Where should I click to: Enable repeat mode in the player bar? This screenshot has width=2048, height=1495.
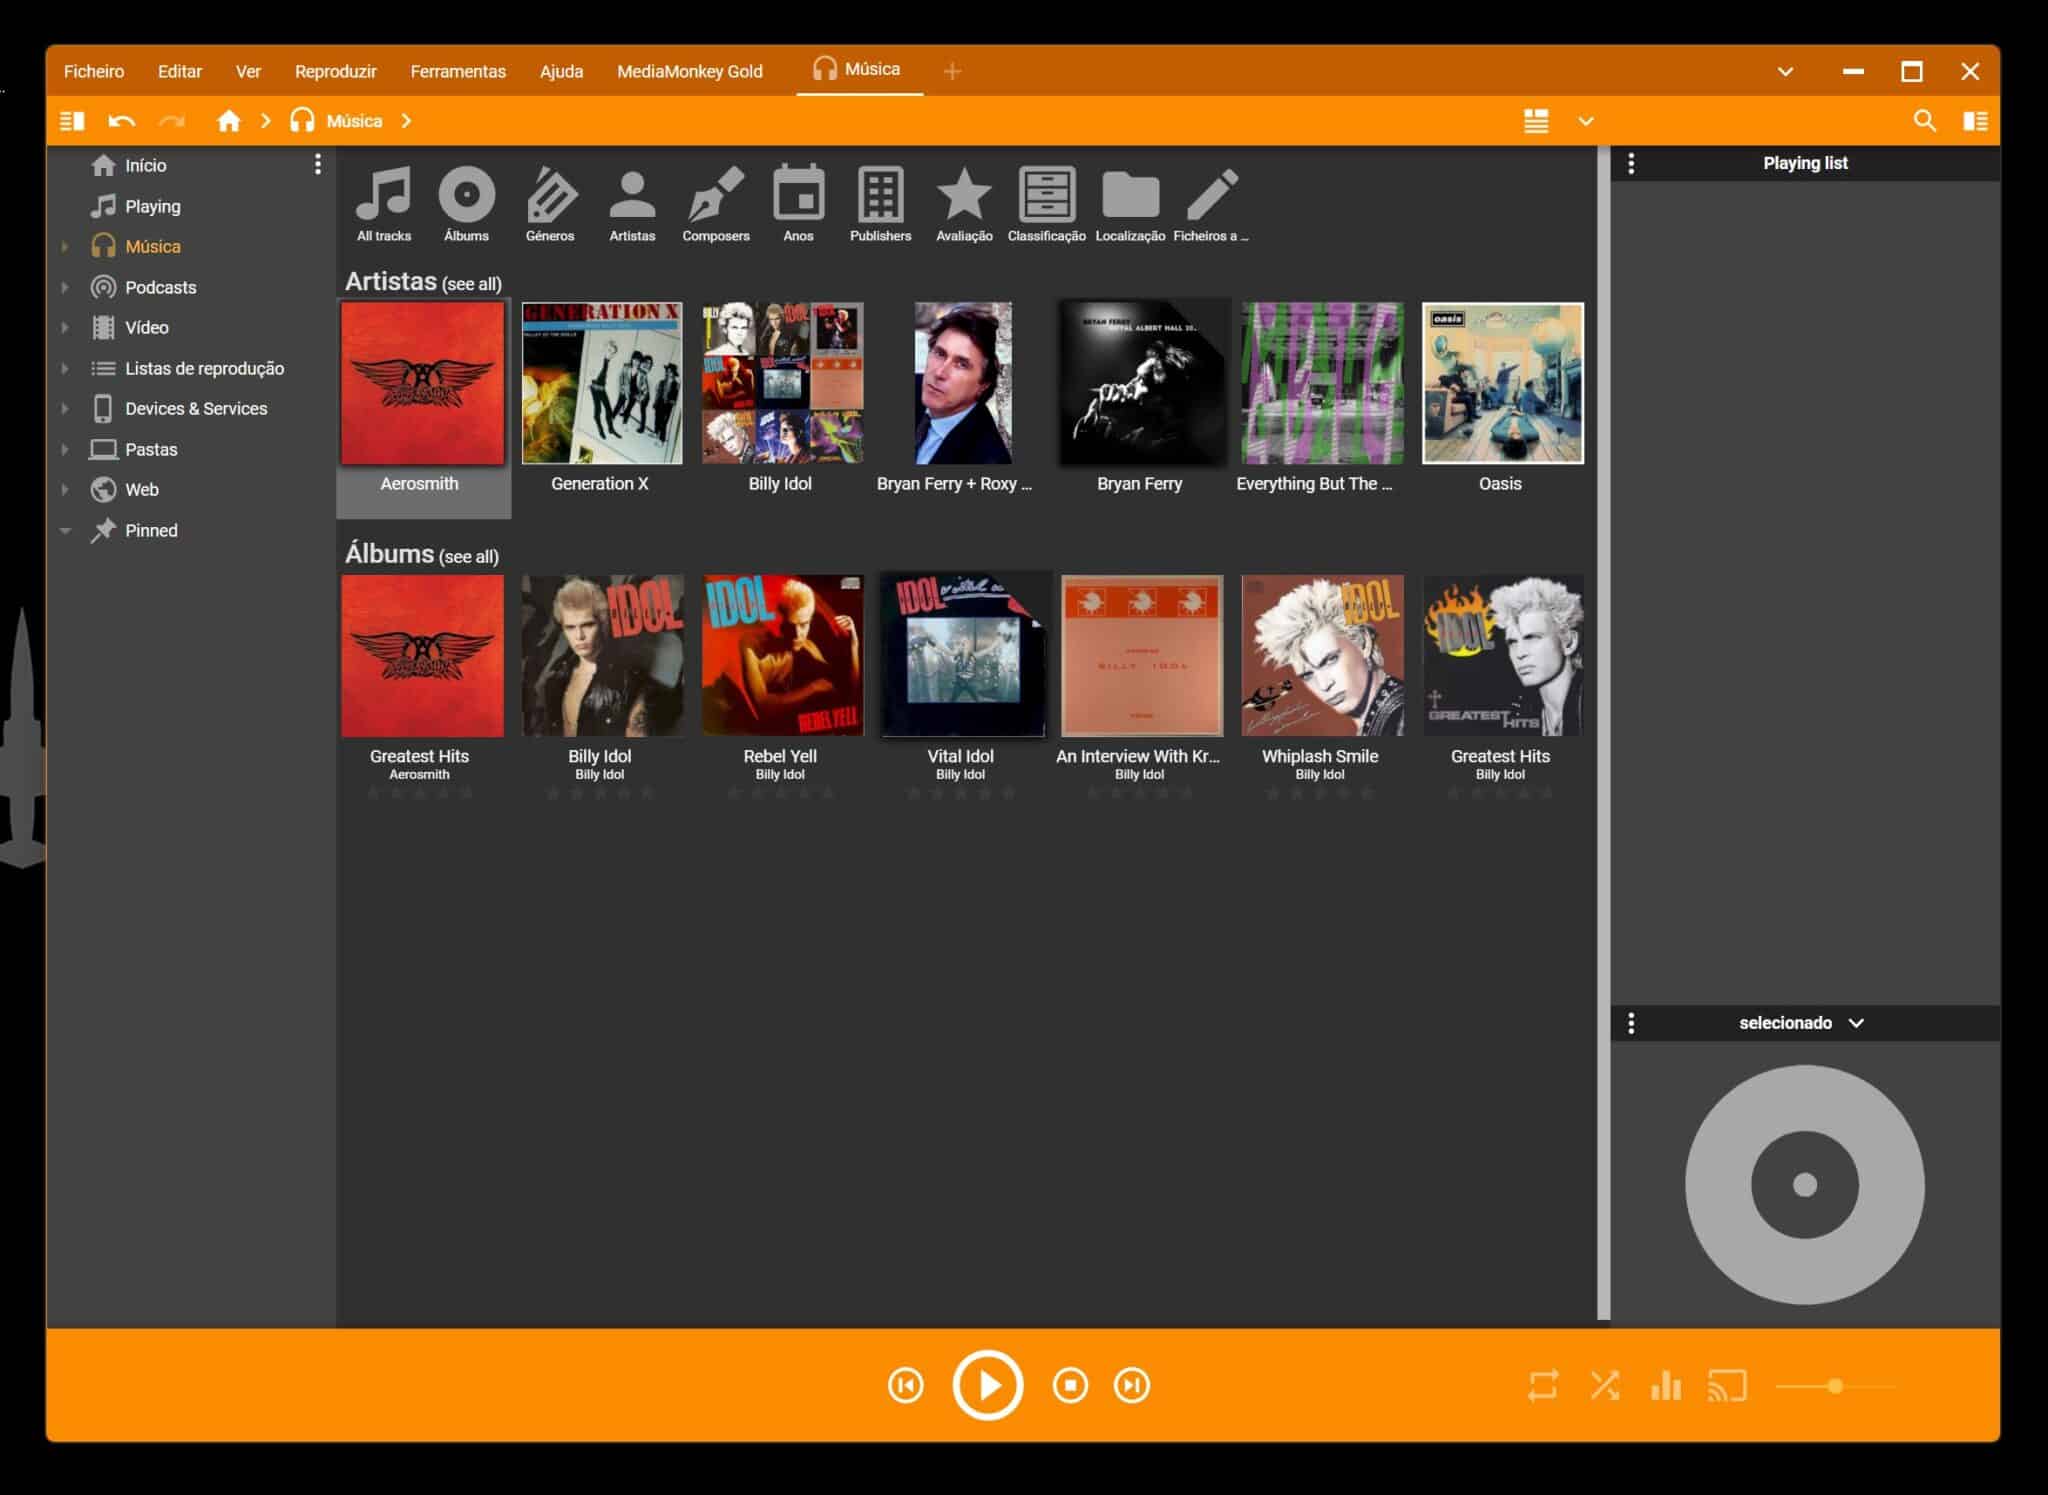click(1542, 1386)
